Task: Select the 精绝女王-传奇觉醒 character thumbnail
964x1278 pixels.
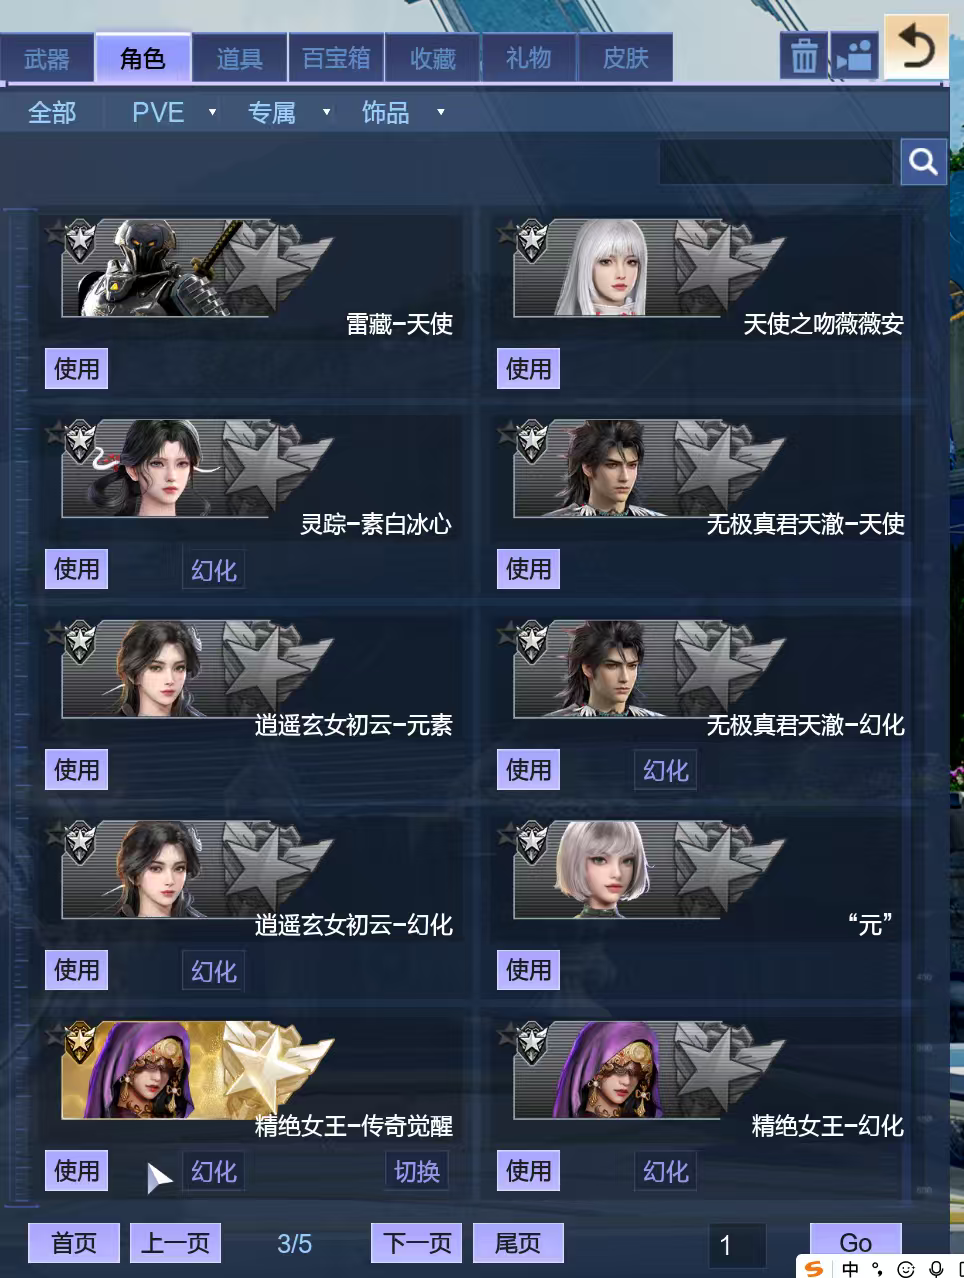Action: click(196, 1070)
